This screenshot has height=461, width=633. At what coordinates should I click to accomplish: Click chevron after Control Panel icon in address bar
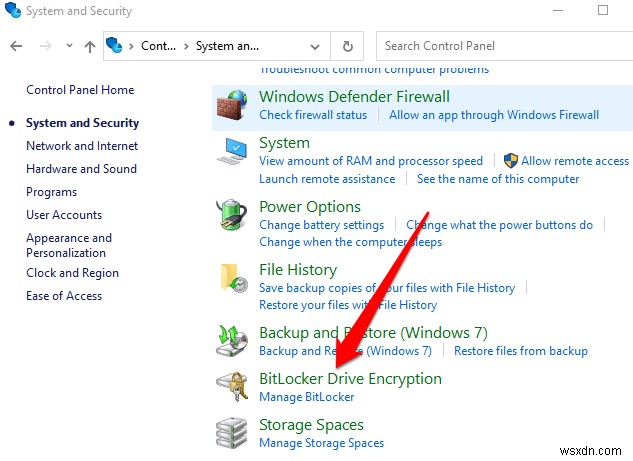[x=131, y=46]
